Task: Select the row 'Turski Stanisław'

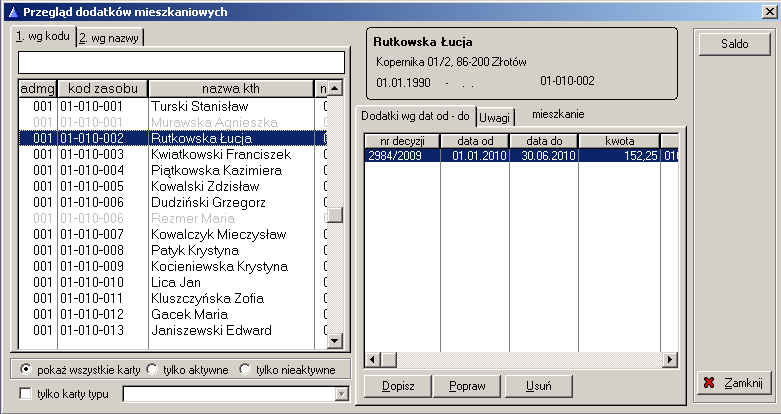Action: point(173,106)
